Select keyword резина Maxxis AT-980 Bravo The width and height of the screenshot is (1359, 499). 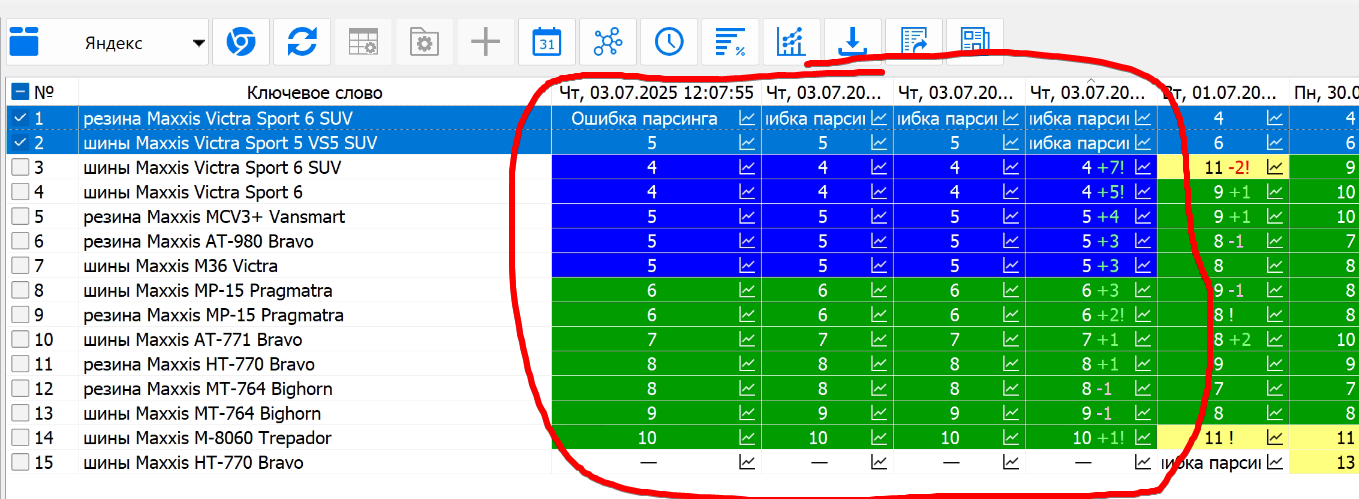198,241
